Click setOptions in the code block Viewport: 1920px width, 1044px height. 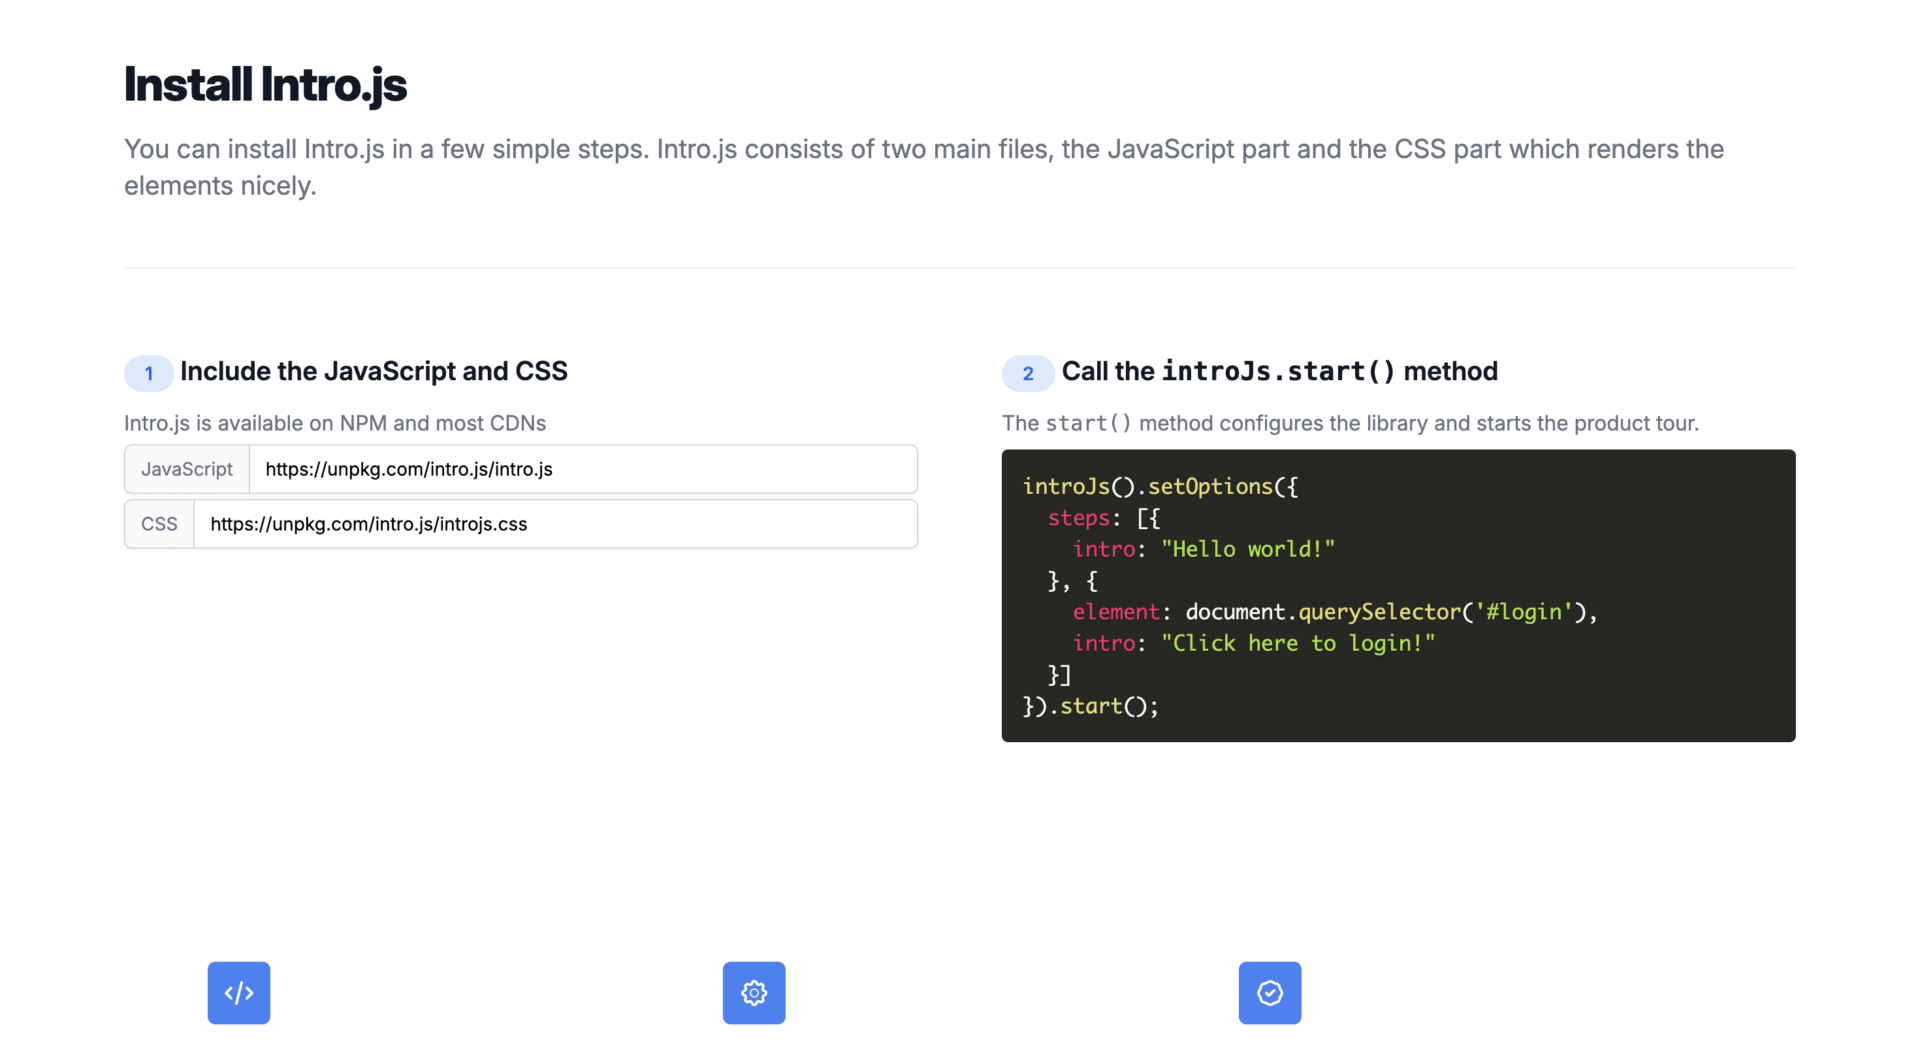[x=1209, y=487]
